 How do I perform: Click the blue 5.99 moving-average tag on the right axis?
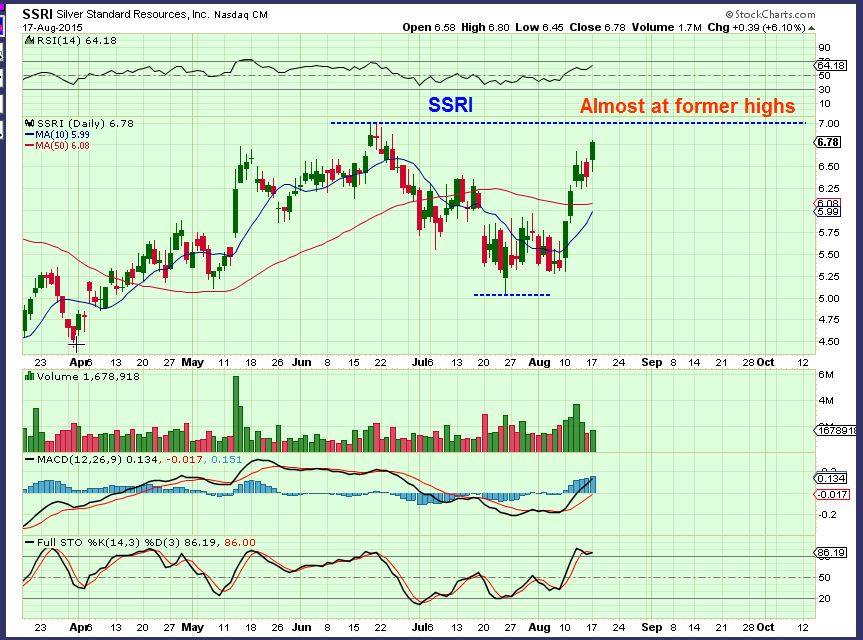tap(828, 212)
